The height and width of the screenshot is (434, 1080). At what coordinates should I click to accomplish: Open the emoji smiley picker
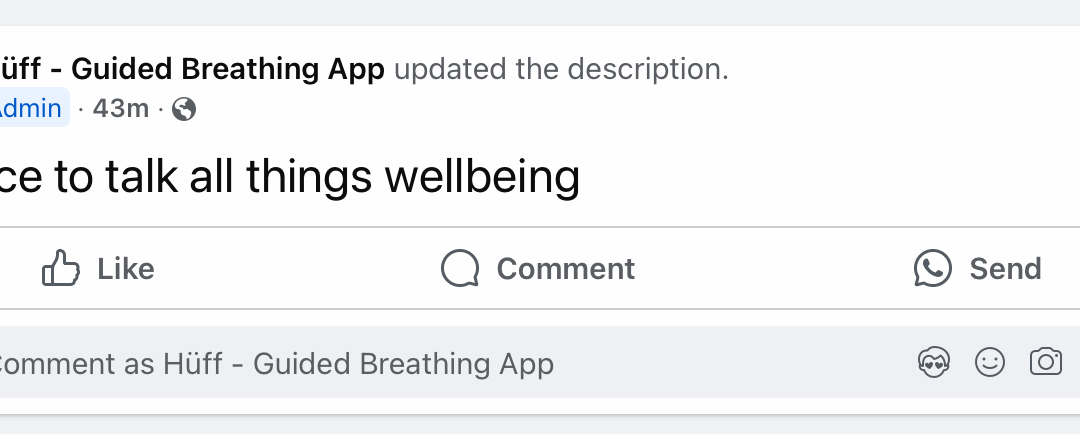990,362
